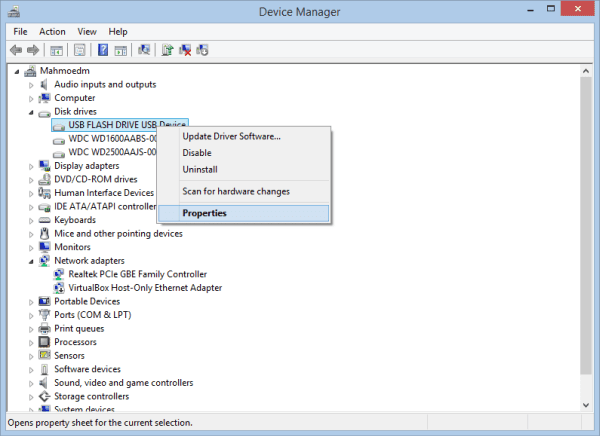Select USB FLASH DRIVE USB Device

coord(119,125)
